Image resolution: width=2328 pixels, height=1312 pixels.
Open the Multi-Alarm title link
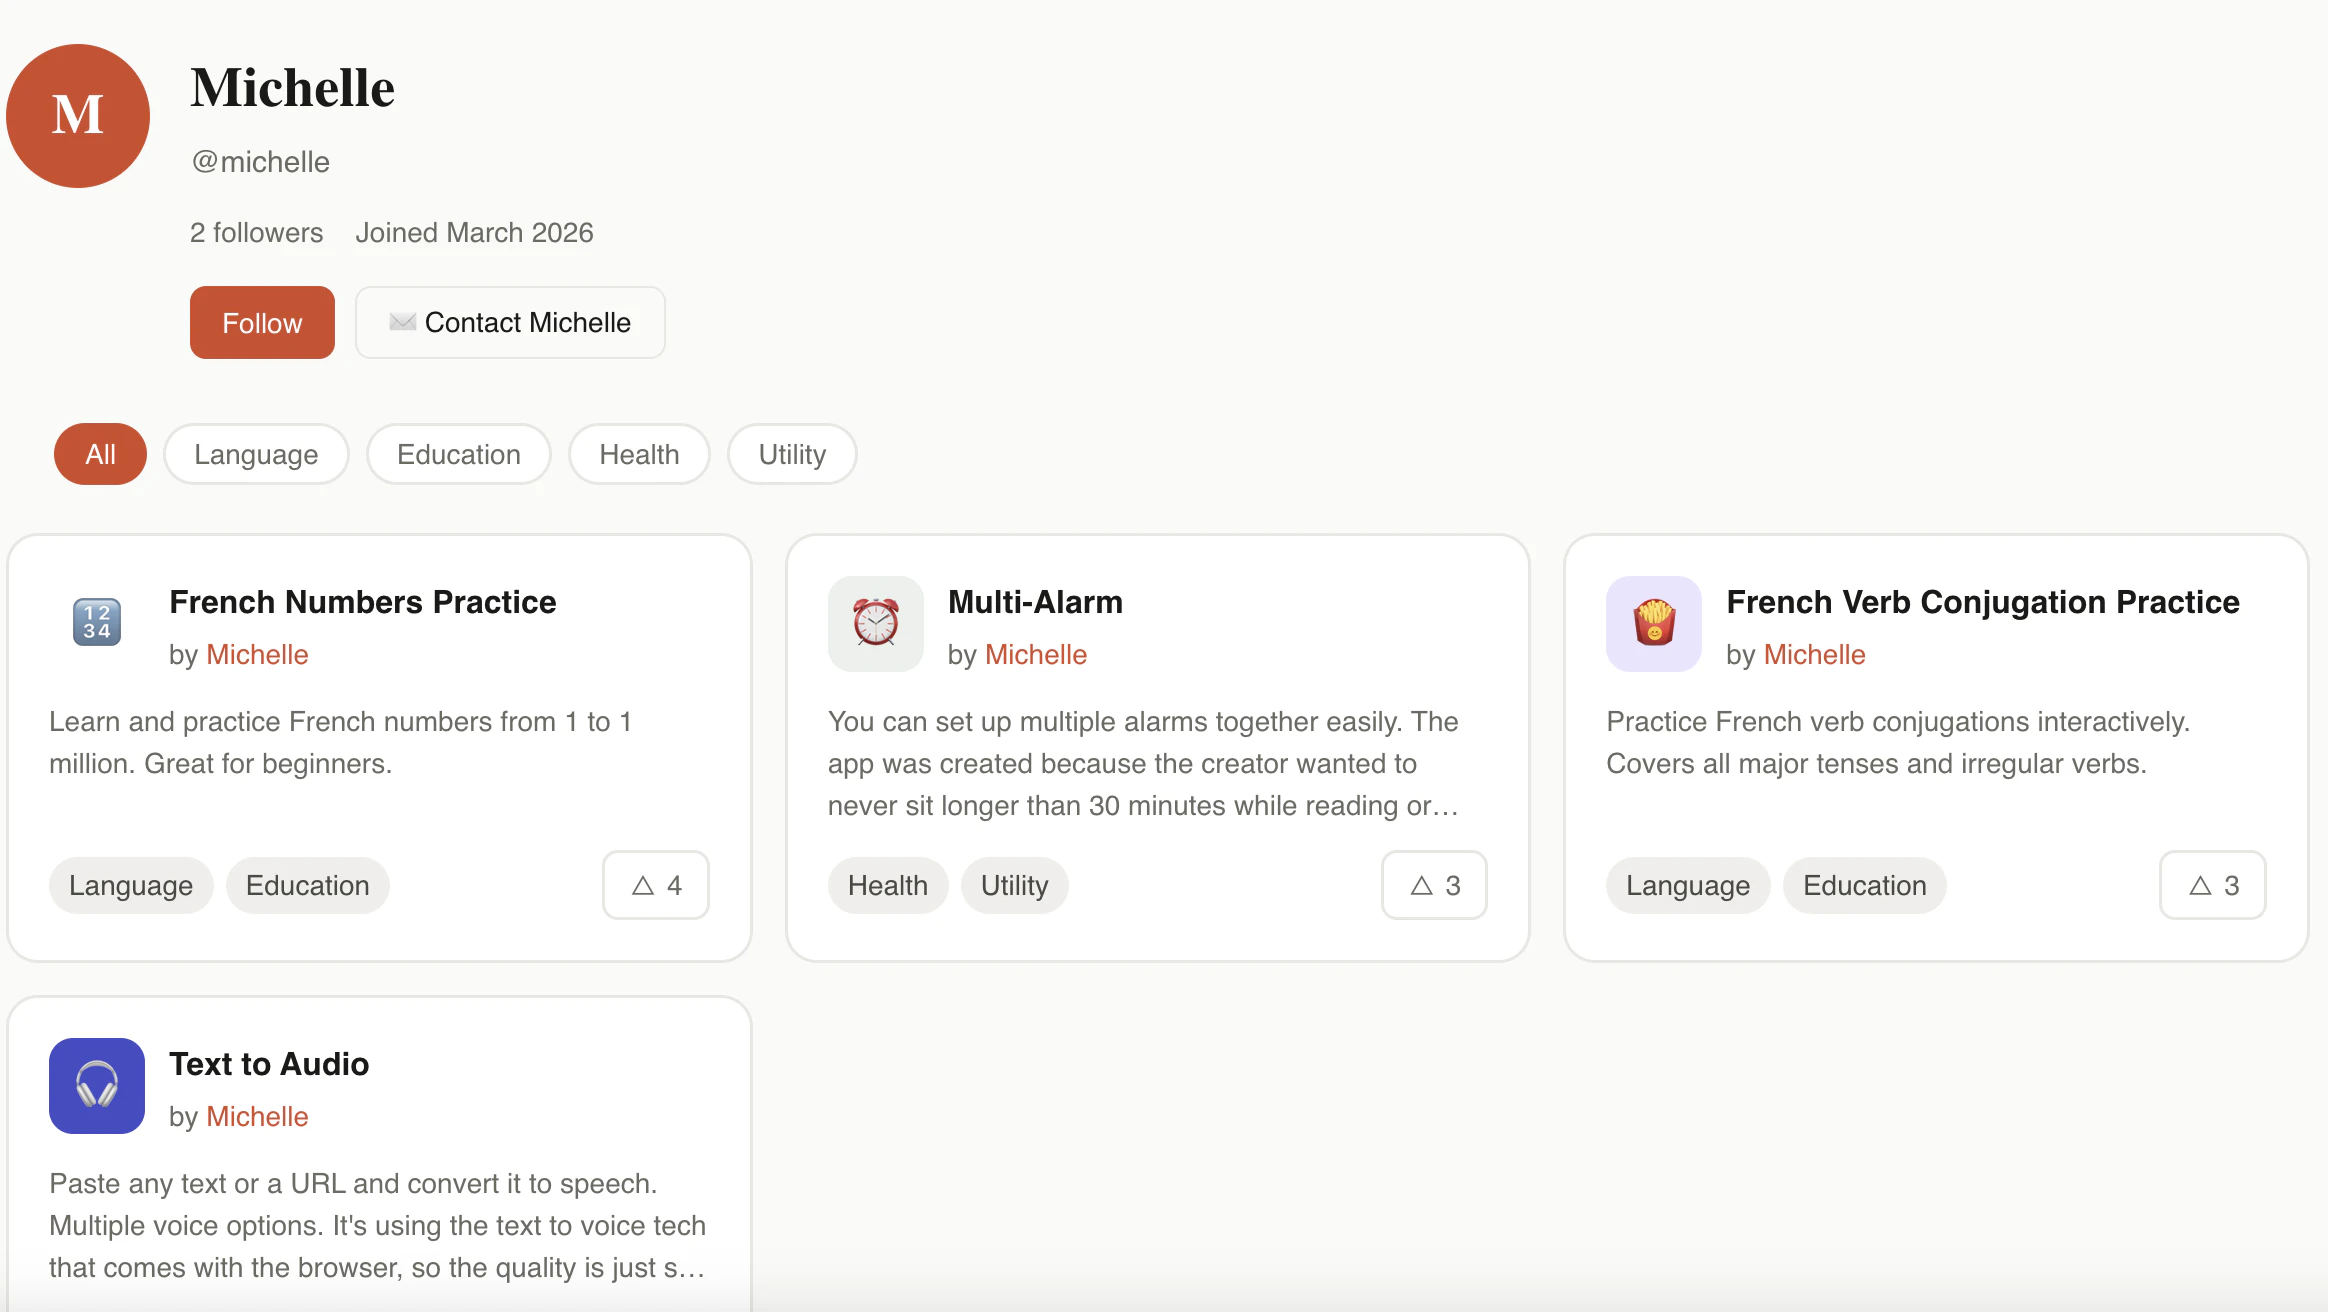coord(1035,602)
